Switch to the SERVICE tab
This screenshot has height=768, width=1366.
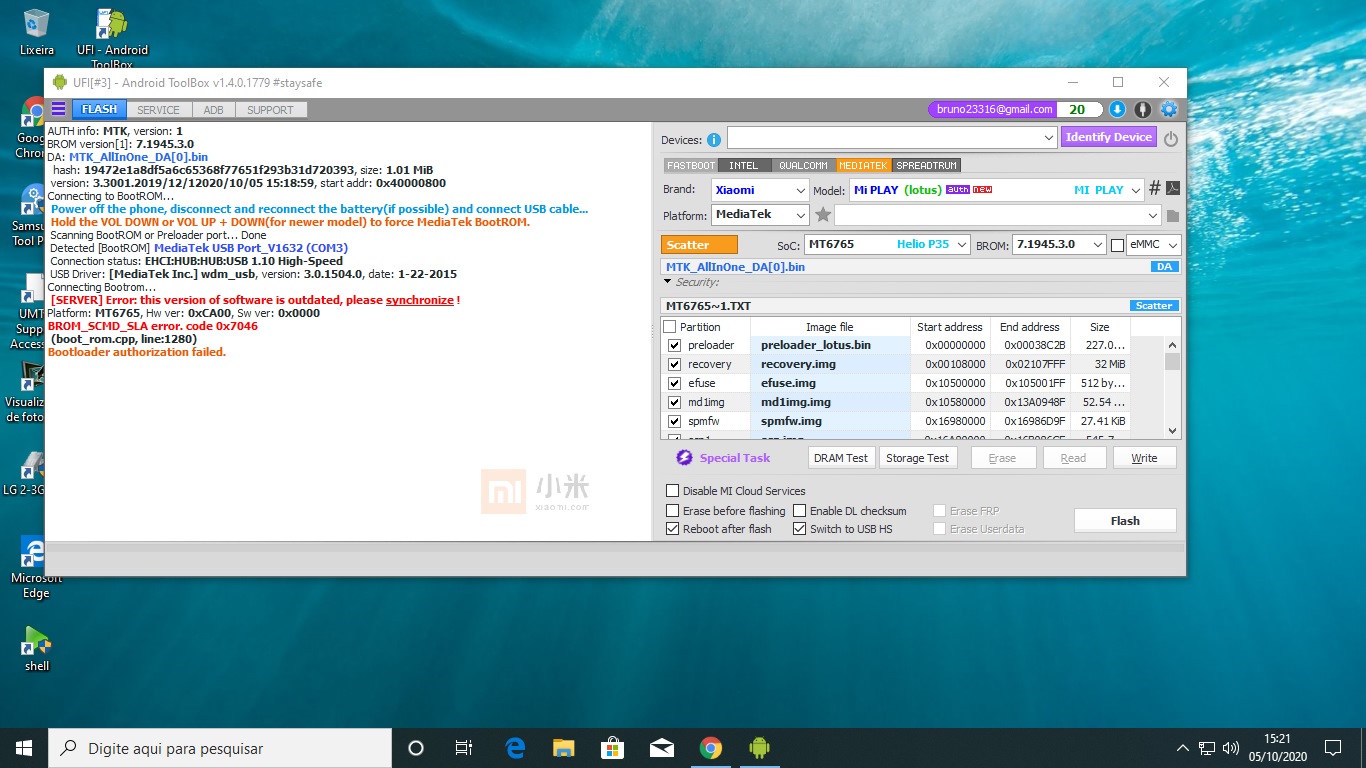[158, 110]
